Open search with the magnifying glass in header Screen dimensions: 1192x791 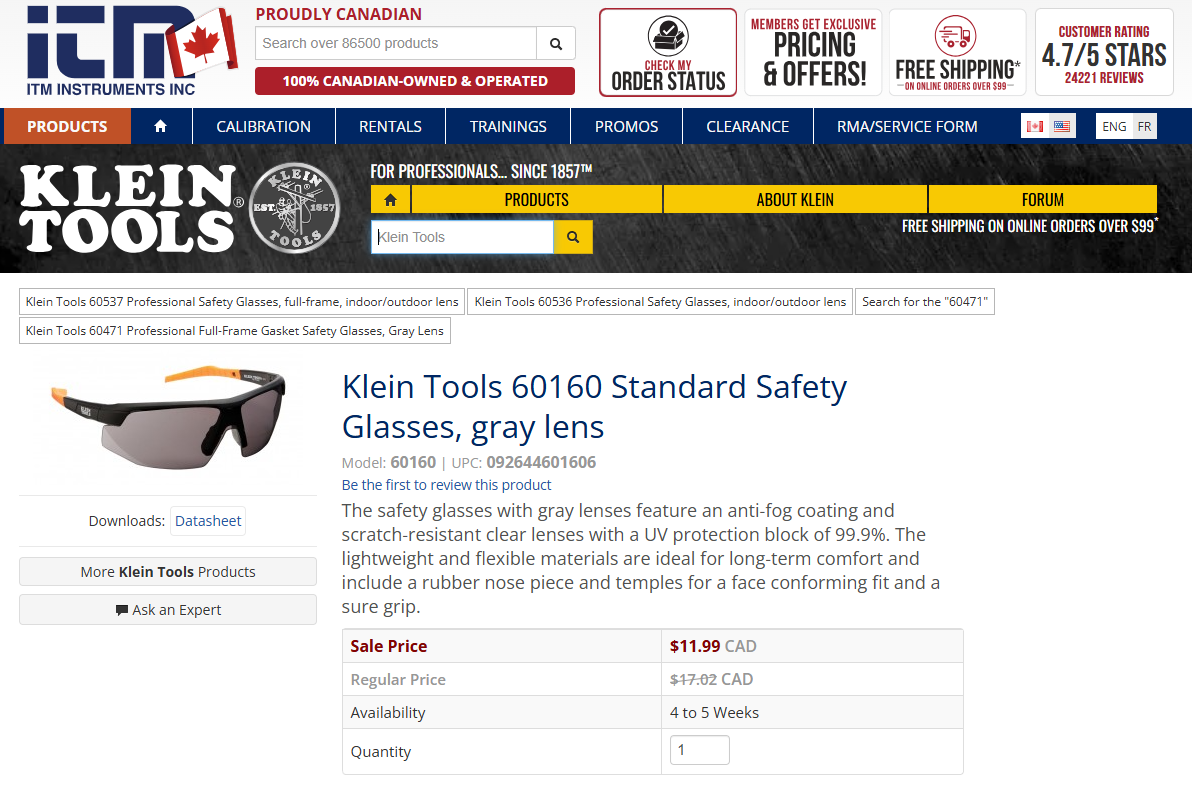point(556,44)
